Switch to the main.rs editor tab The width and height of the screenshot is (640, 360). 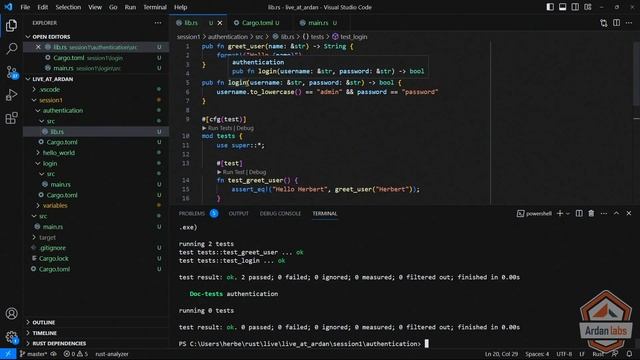click(318, 23)
